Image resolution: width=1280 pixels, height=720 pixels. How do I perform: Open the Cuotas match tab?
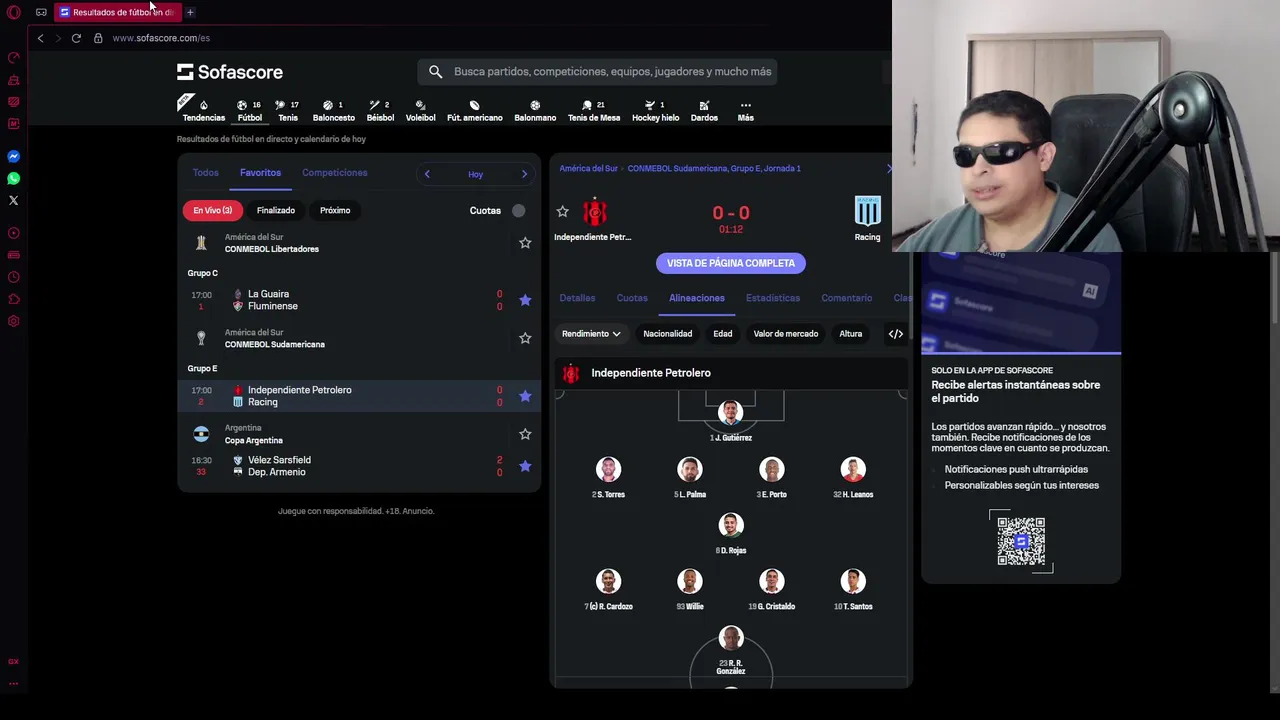(632, 298)
